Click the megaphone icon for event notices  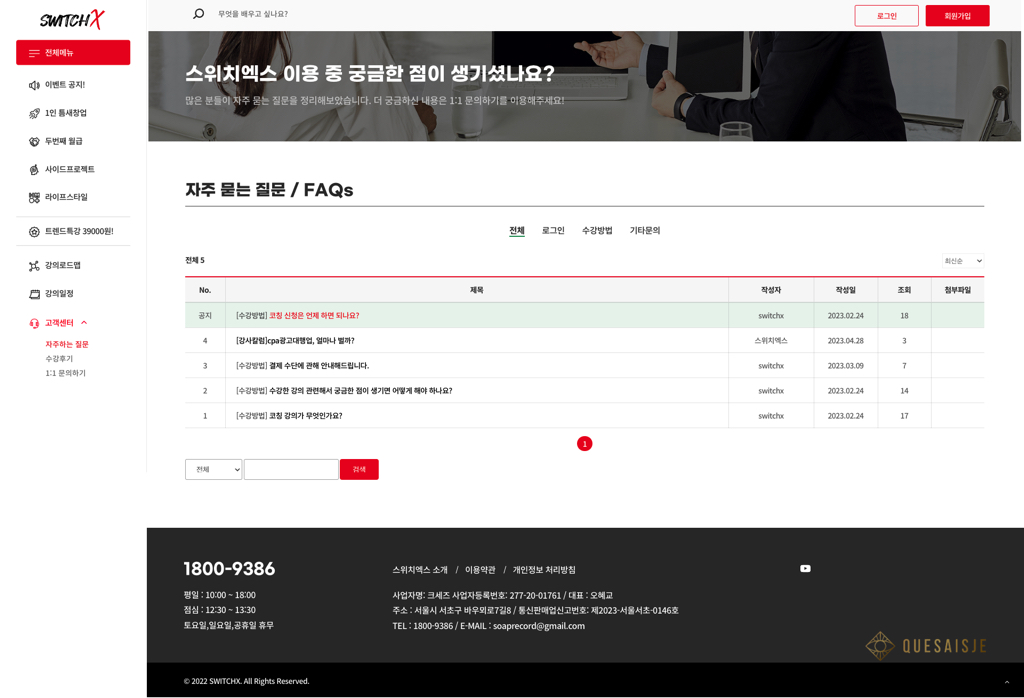point(34,85)
